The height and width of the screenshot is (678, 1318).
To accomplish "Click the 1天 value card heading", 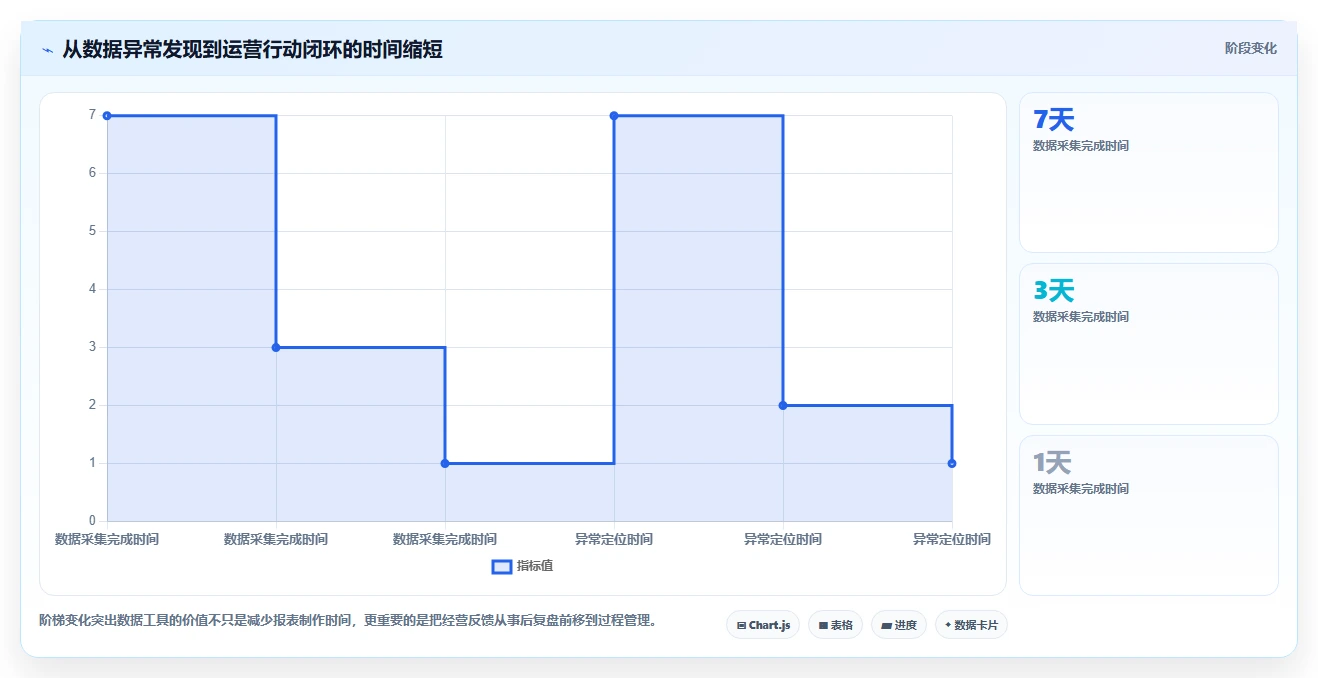I will [1052, 463].
